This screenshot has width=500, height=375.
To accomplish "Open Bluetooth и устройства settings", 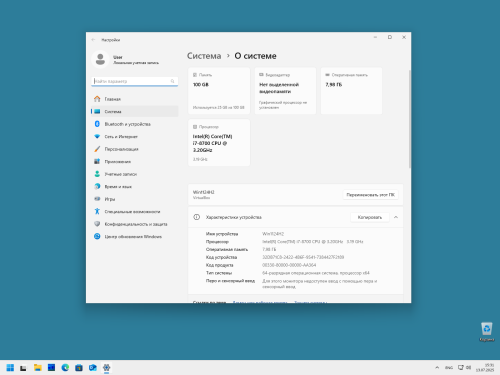I will 134,124.
